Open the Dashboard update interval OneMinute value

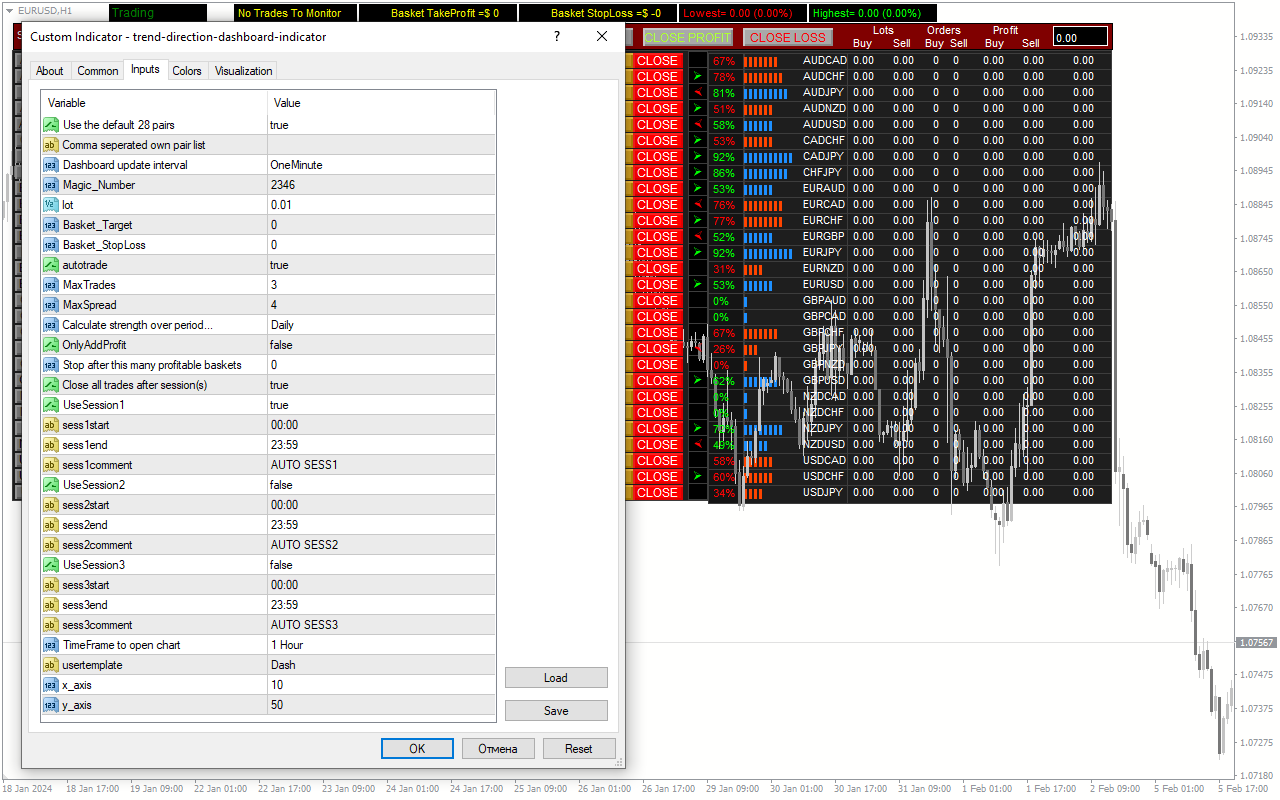point(382,165)
